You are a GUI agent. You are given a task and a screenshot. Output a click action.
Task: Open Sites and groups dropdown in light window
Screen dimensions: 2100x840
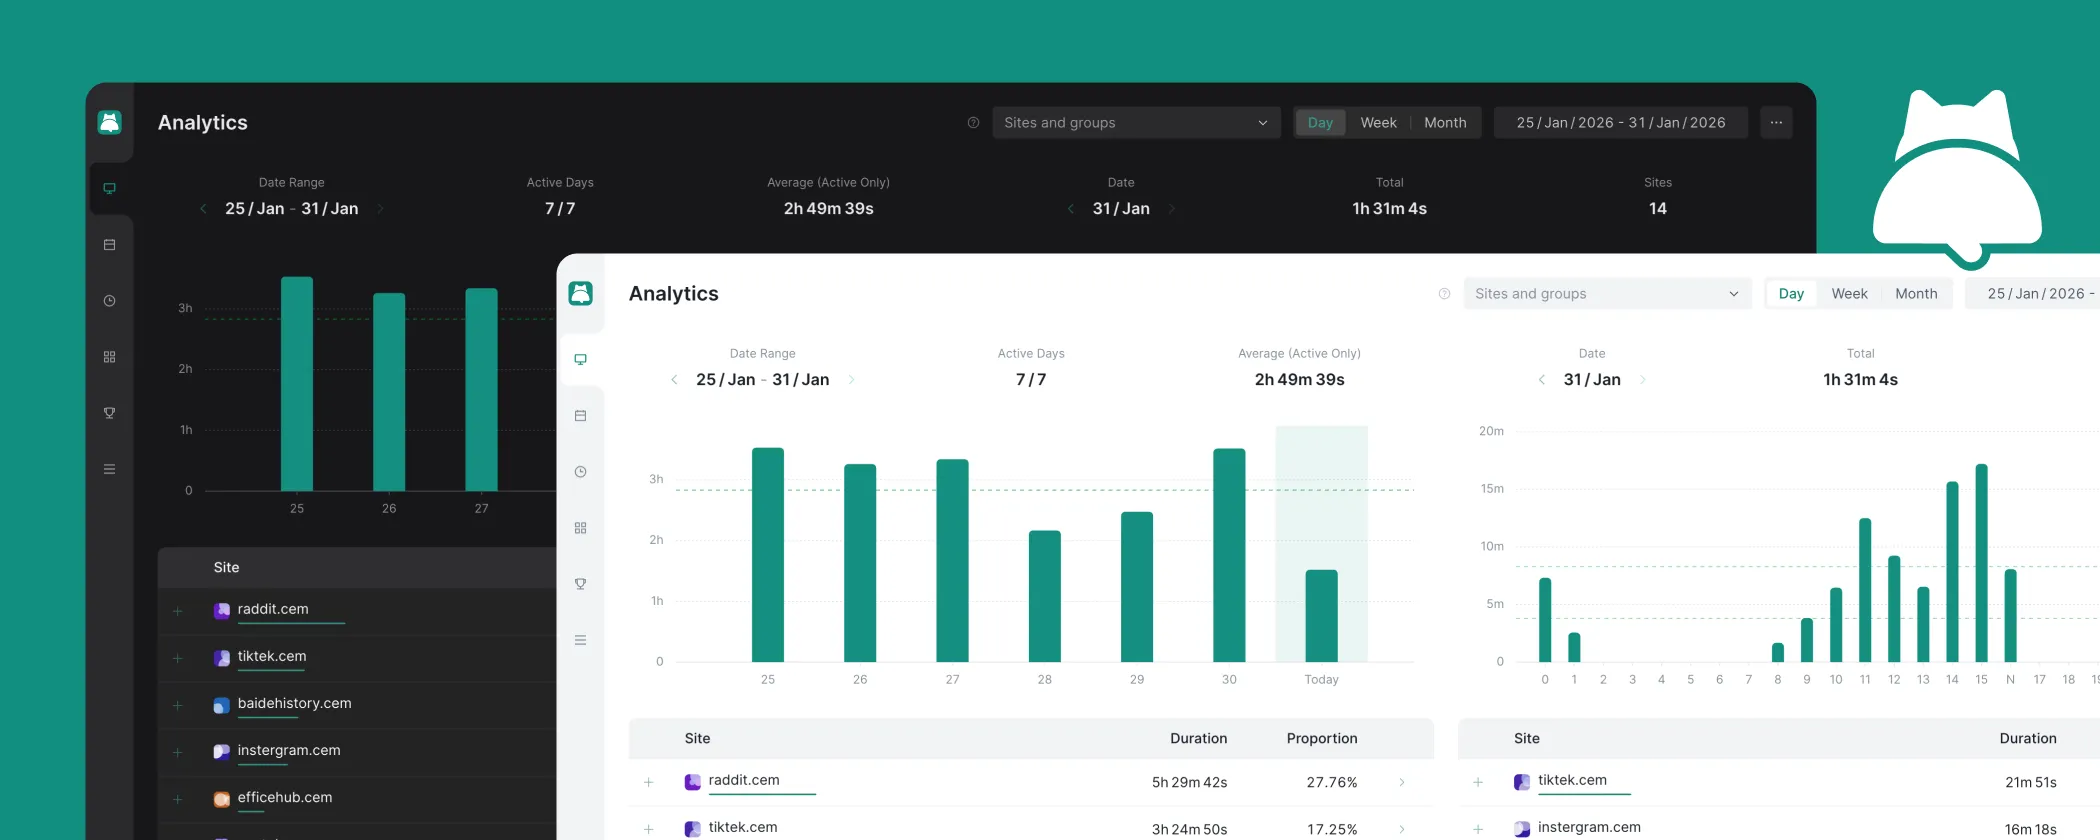pyautogui.click(x=1606, y=294)
